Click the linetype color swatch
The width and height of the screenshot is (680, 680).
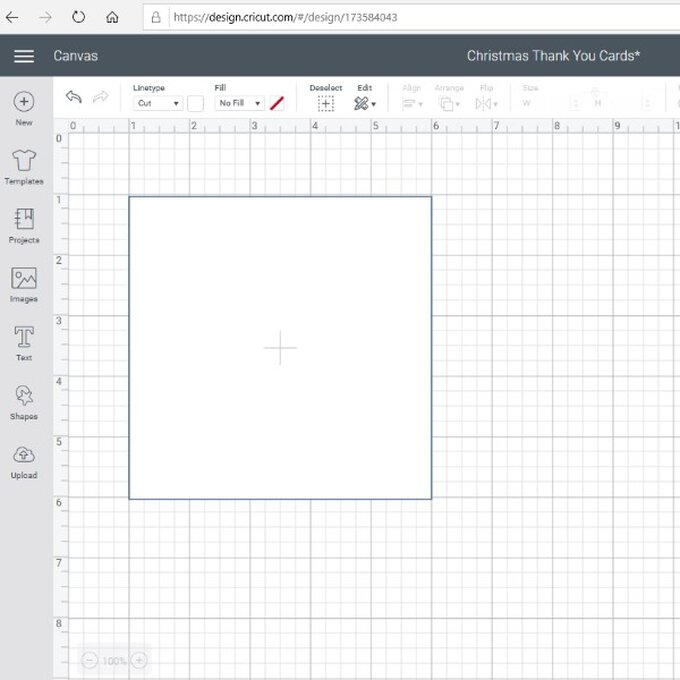[x=195, y=103]
